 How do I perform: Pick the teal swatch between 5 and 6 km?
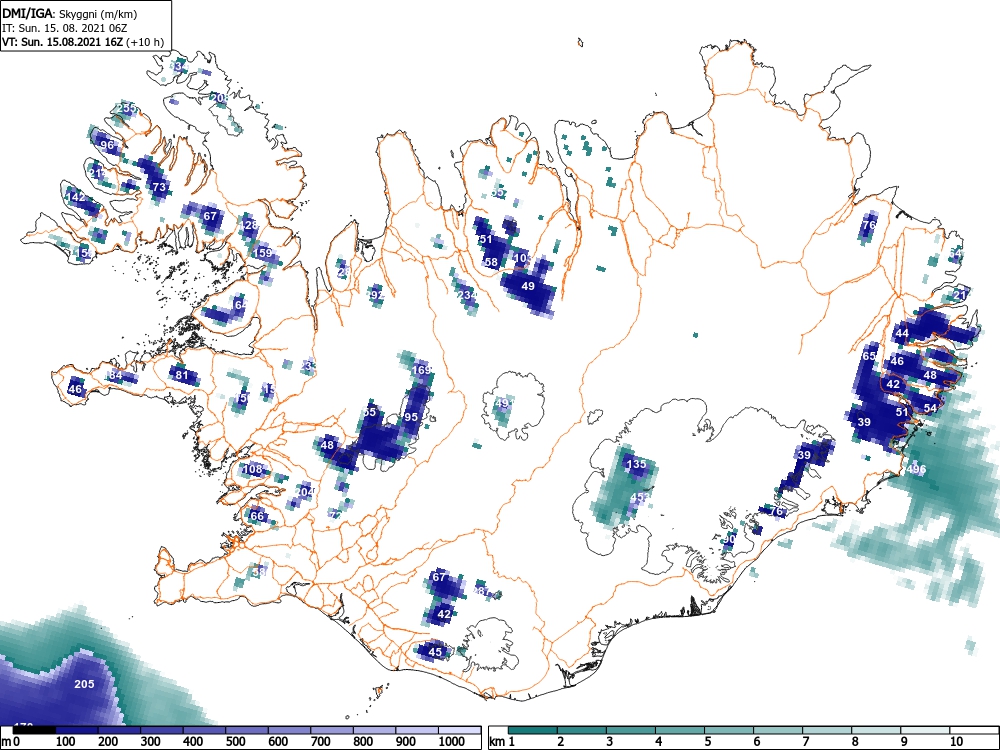pyautogui.click(x=729, y=730)
